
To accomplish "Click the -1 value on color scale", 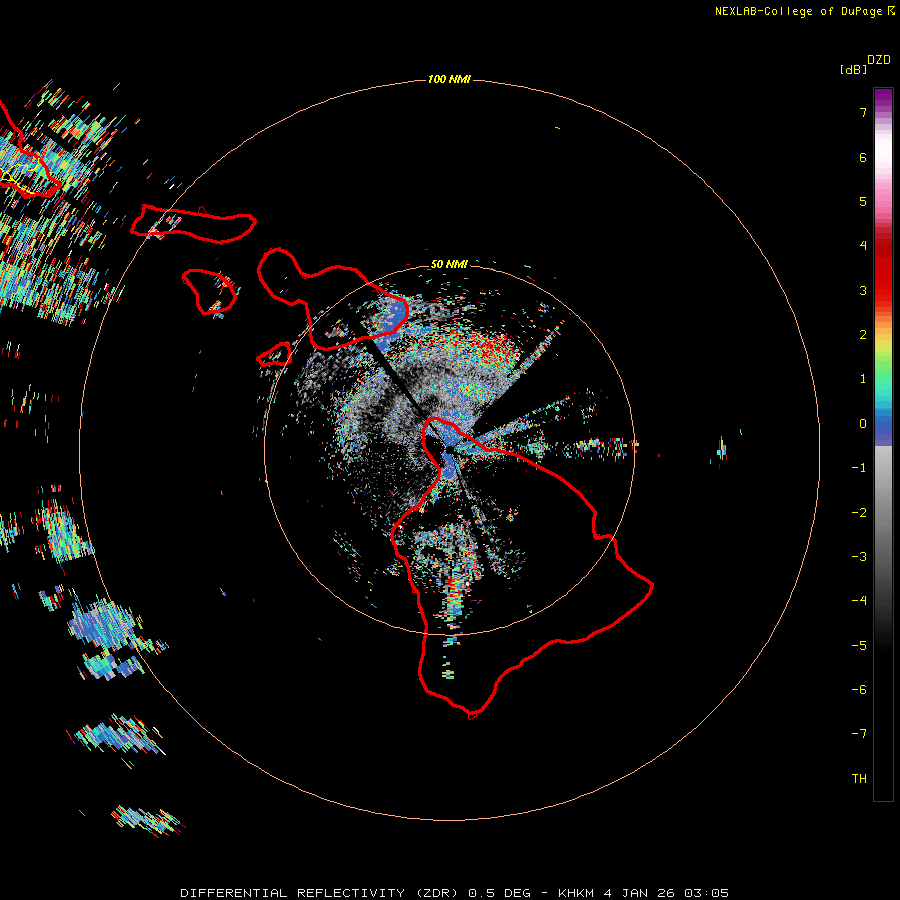I will click(x=859, y=468).
